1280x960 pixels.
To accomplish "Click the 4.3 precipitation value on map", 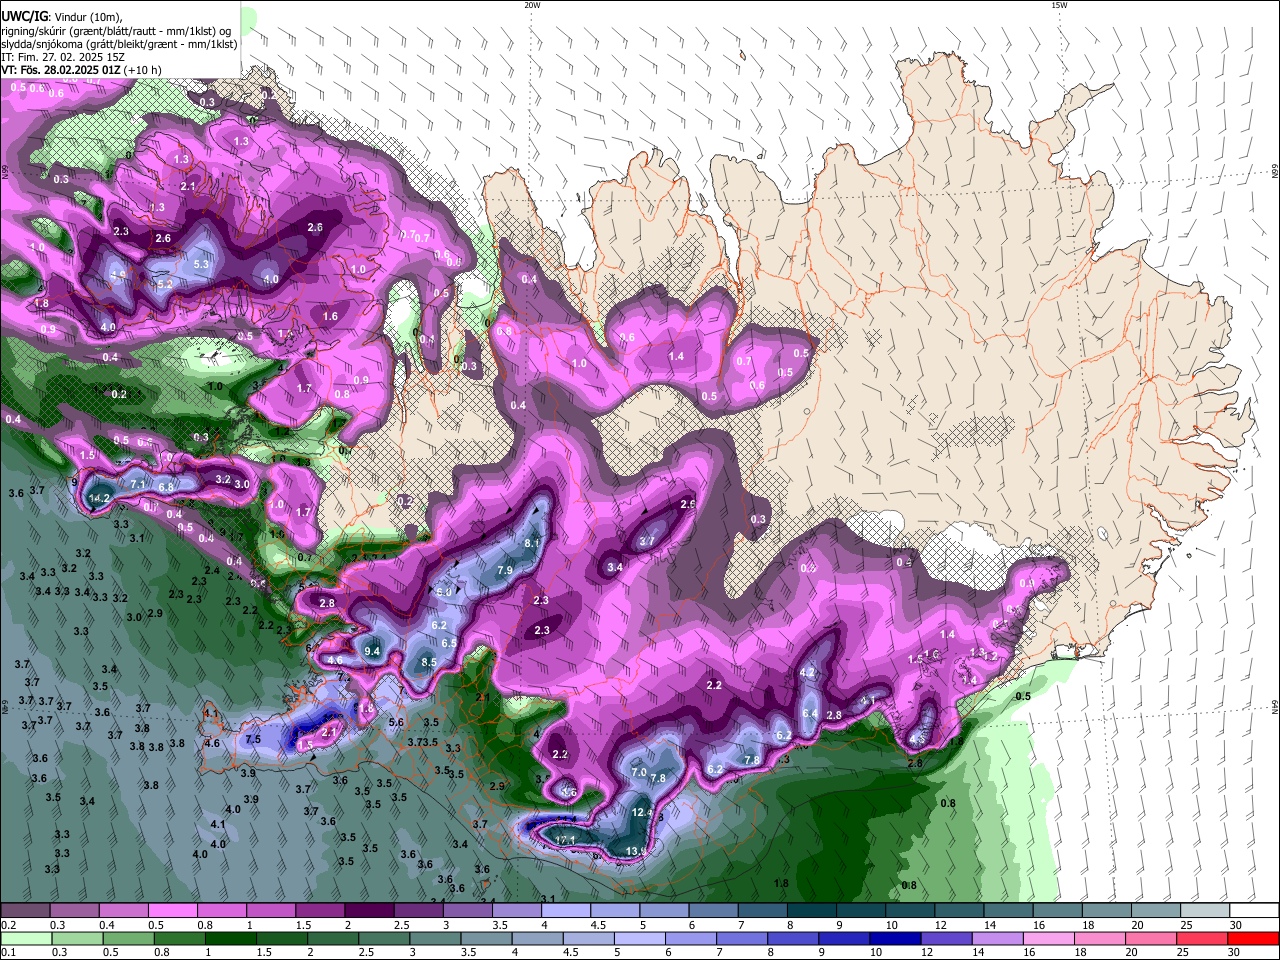I will click(916, 739).
